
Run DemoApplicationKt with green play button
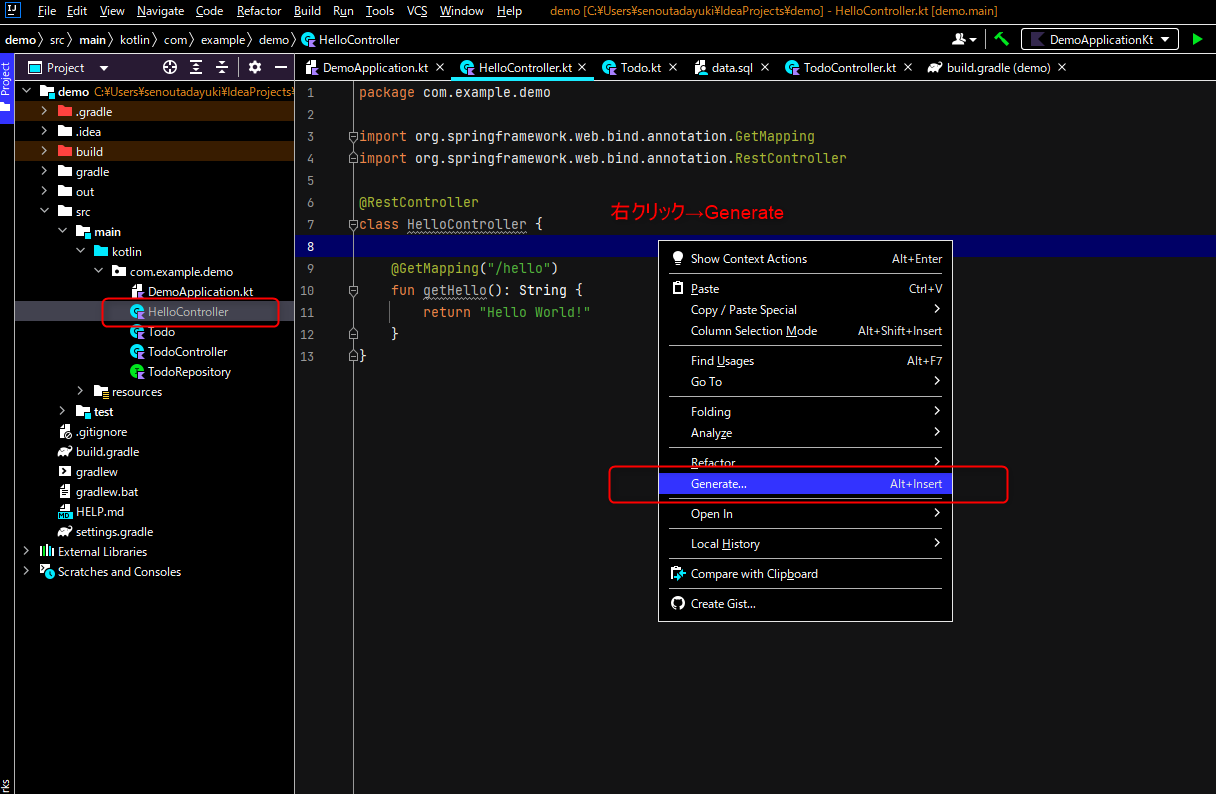(x=1197, y=39)
